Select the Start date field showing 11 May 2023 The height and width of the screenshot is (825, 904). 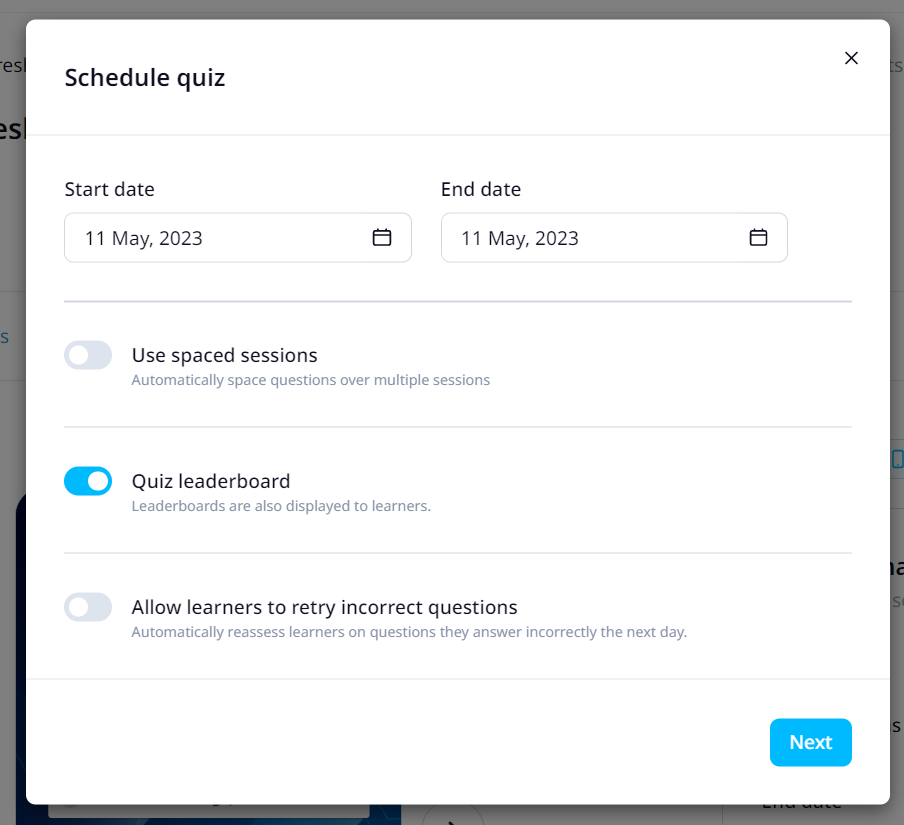200,237
